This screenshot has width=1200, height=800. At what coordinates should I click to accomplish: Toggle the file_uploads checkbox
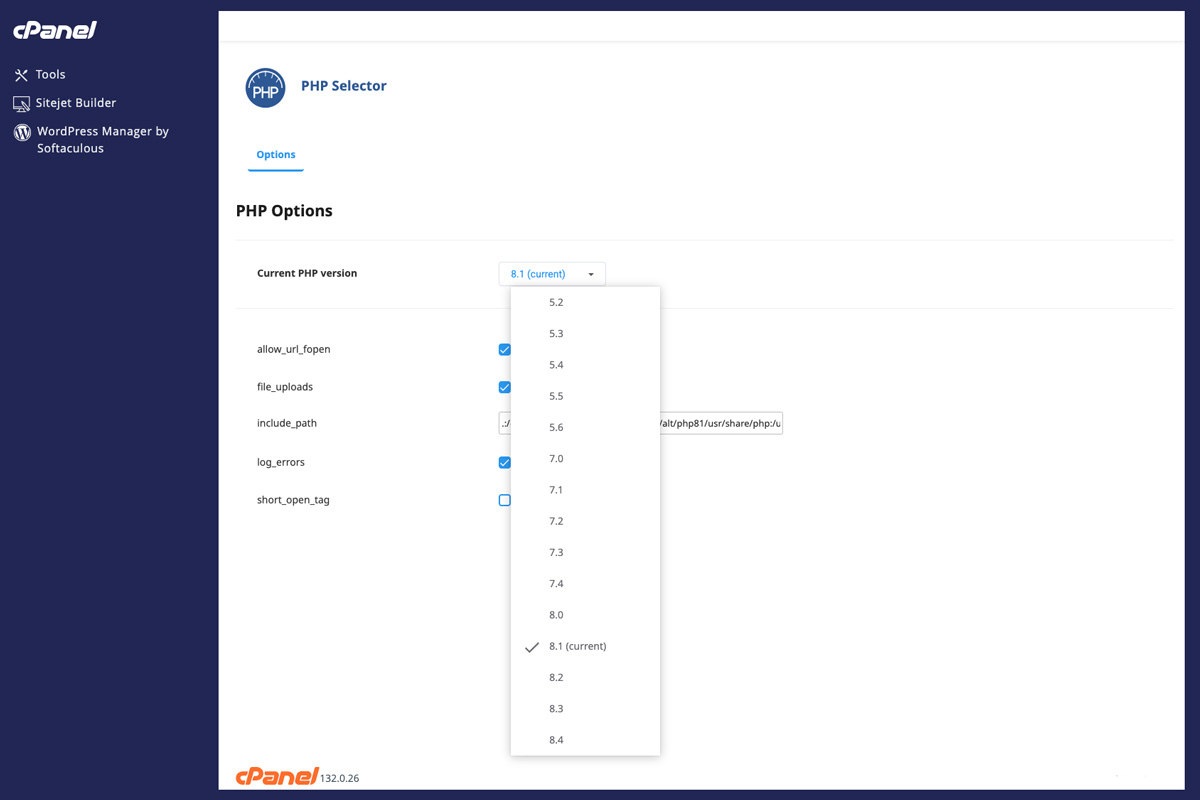505,387
